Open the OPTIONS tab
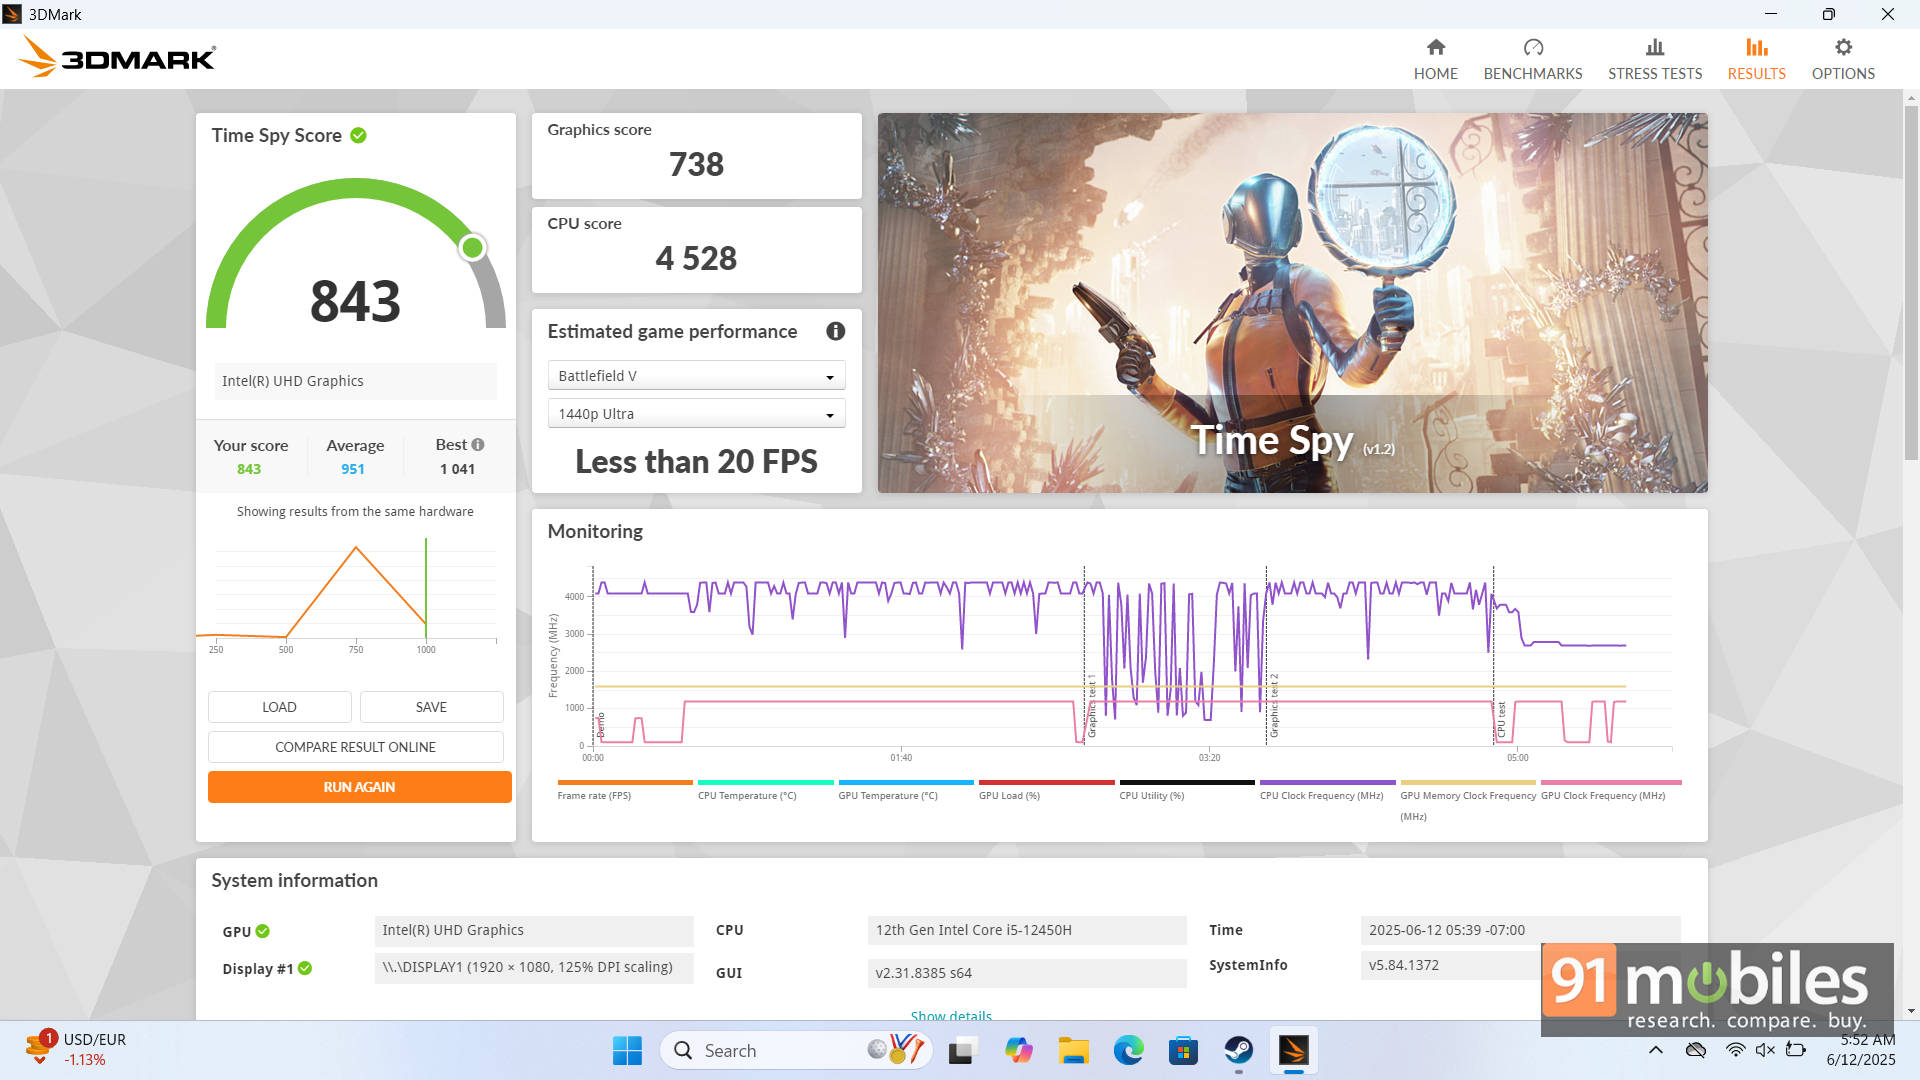 1842,60
